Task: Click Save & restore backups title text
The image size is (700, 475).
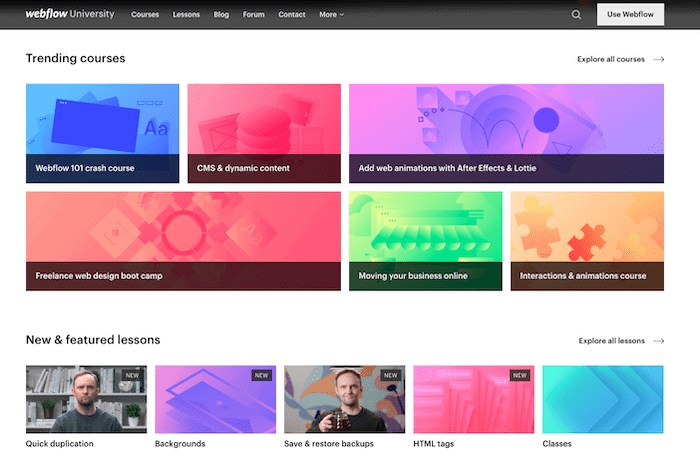Action: [329, 444]
